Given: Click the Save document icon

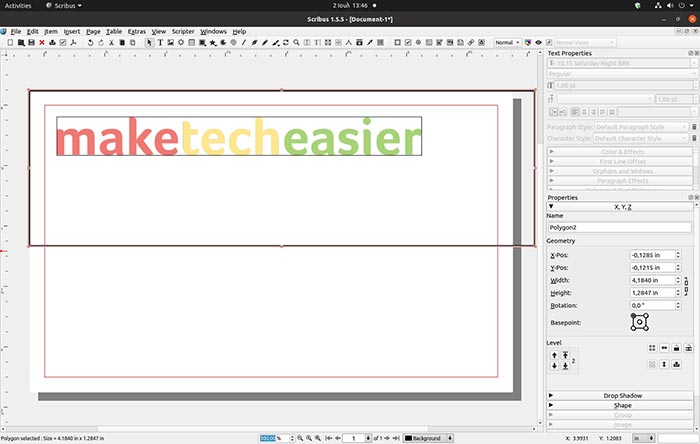Looking at the screenshot, I should (31, 42).
